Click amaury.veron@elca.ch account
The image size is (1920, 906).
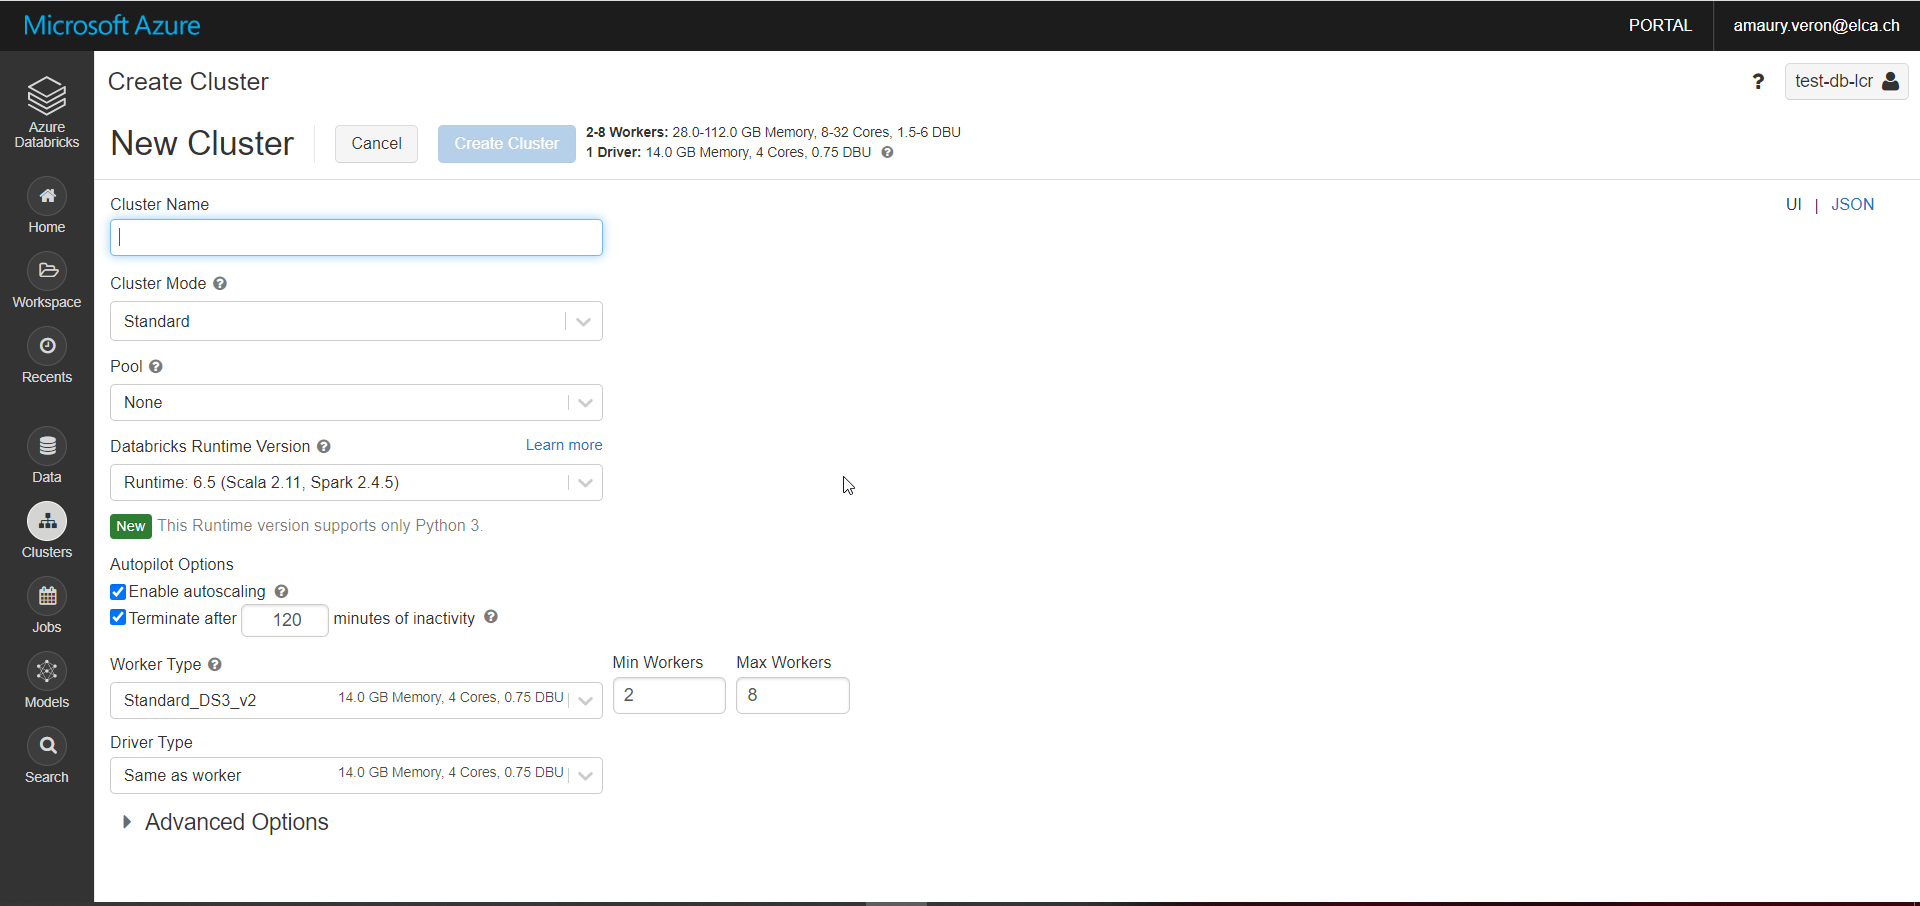pyautogui.click(x=1816, y=25)
